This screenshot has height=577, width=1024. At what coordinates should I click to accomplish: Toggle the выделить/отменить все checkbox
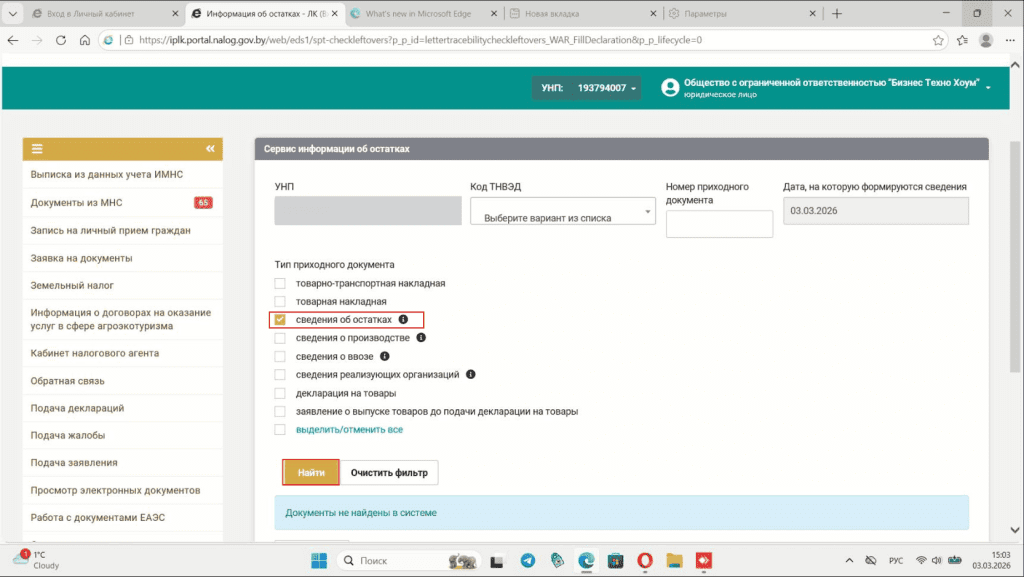click(x=280, y=429)
